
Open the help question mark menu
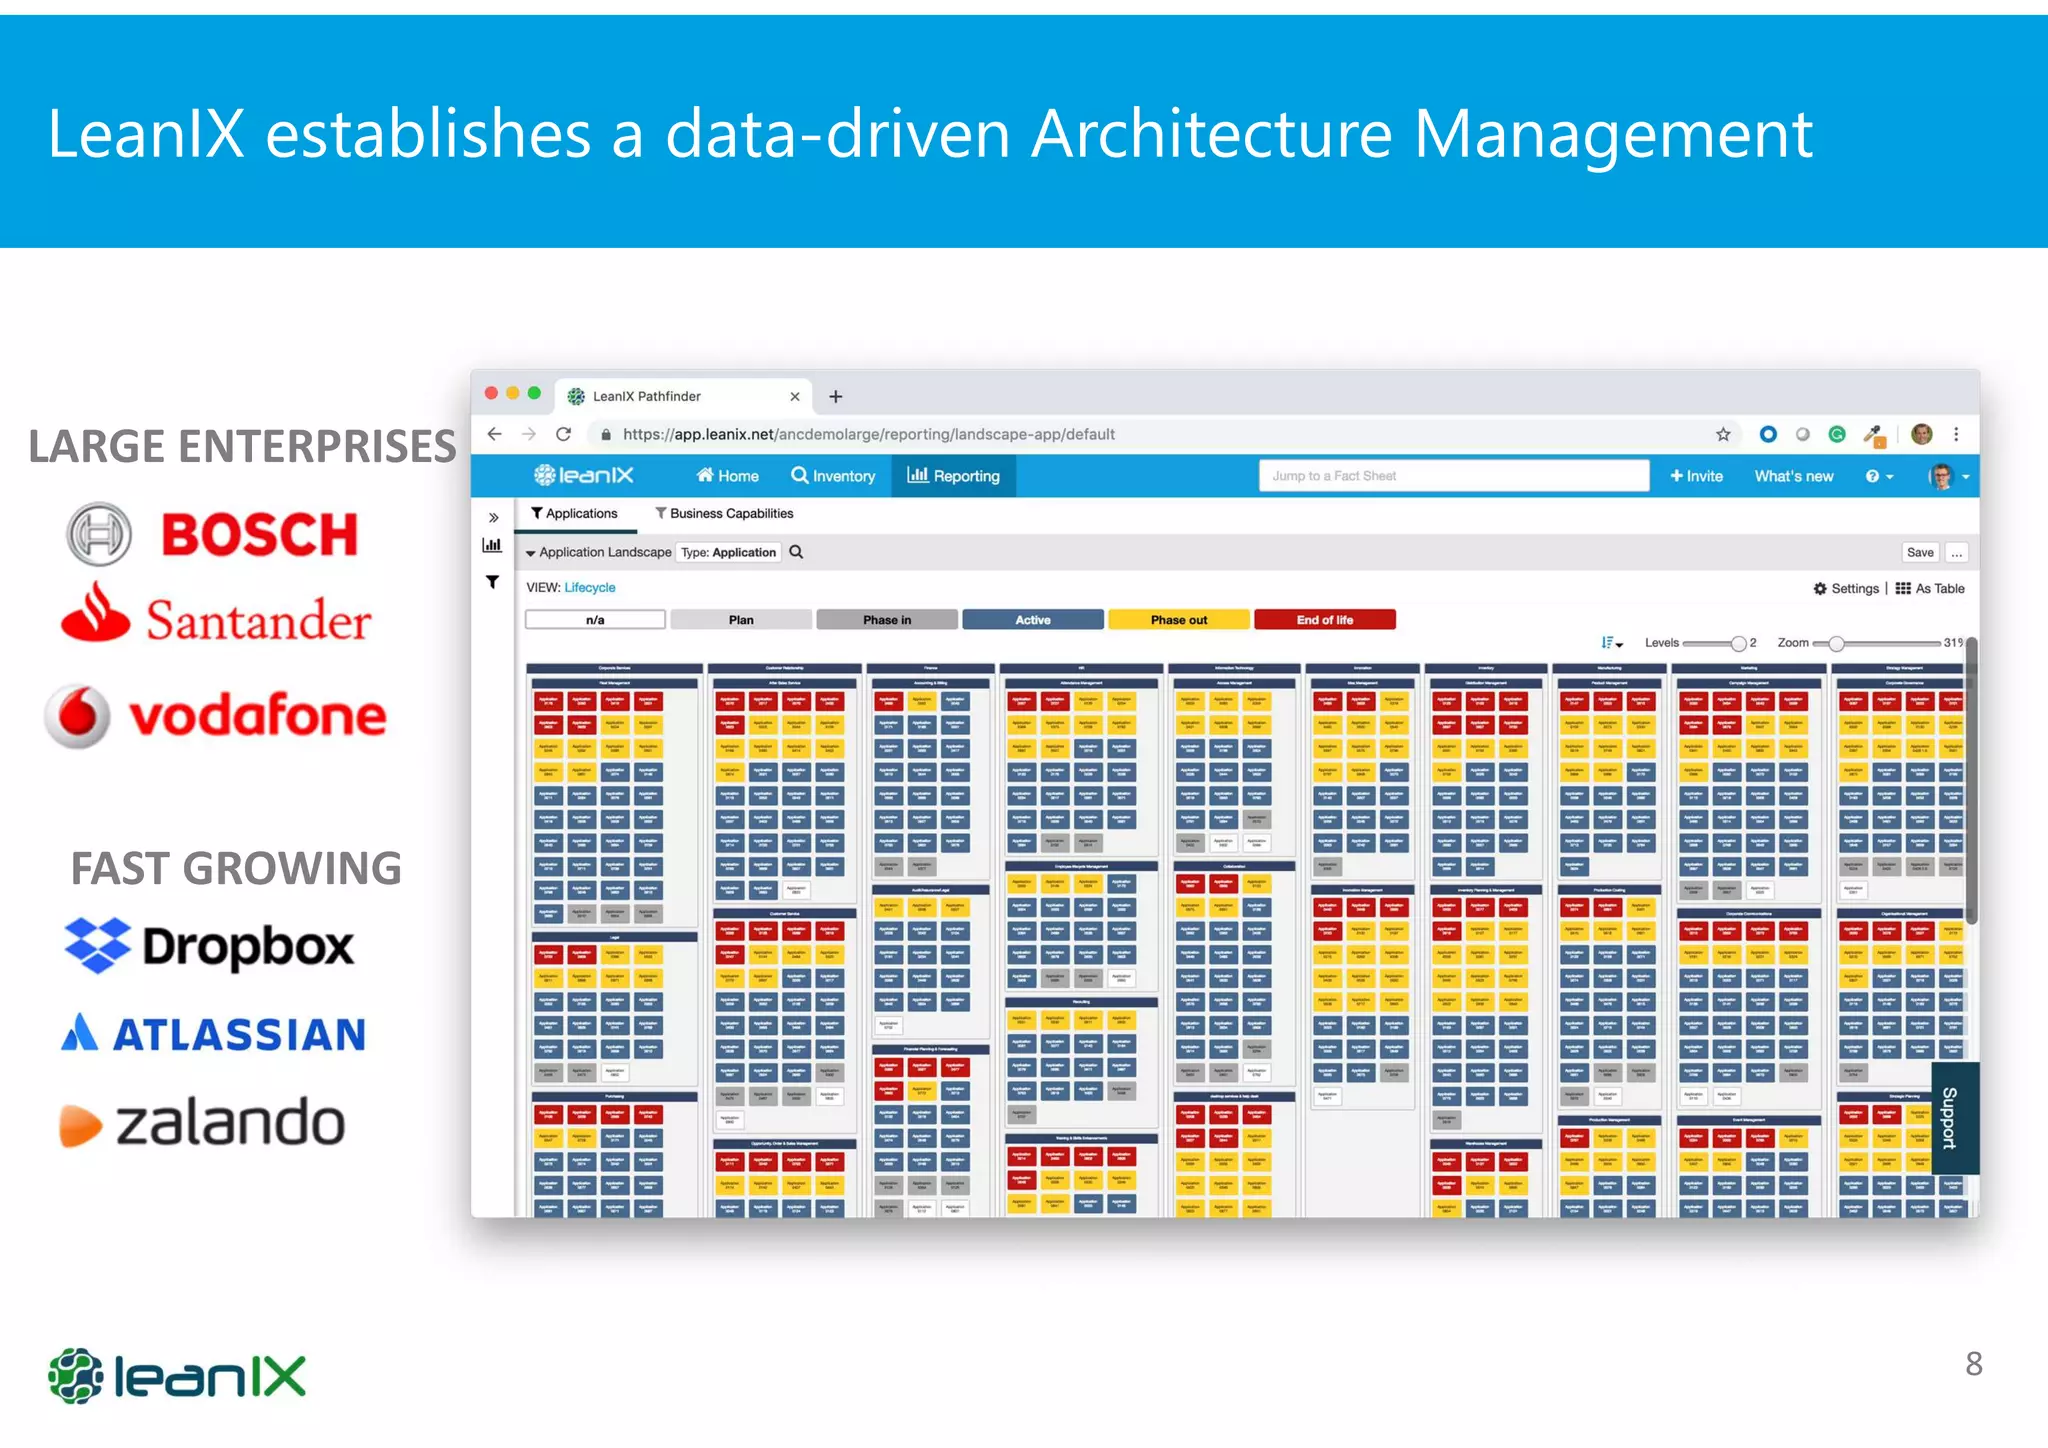pos(1879,476)
